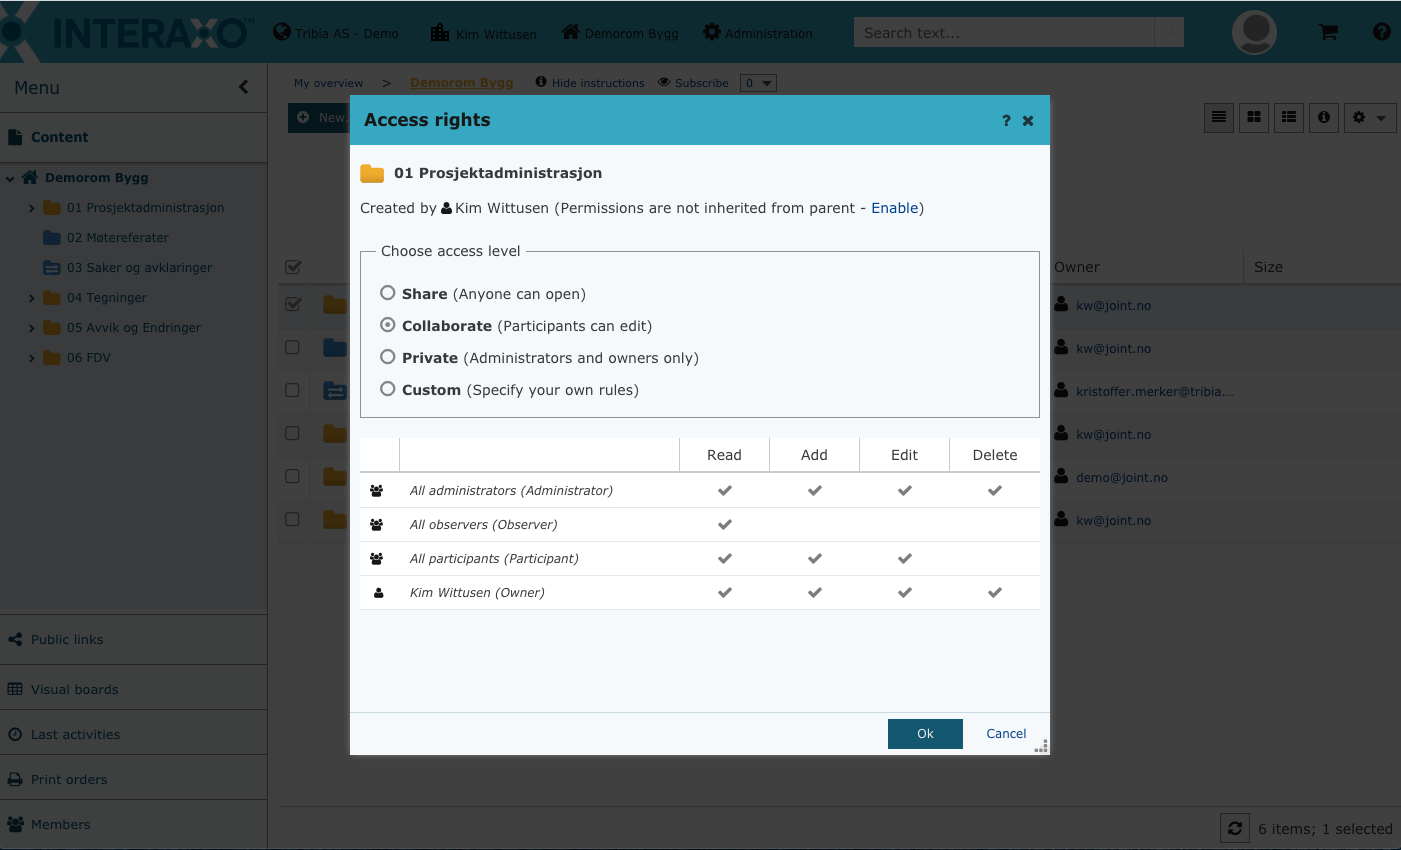Choose the Custom access level option
Image resolution: width=1401 pixels, height=850 pixels.
point(388,389)
